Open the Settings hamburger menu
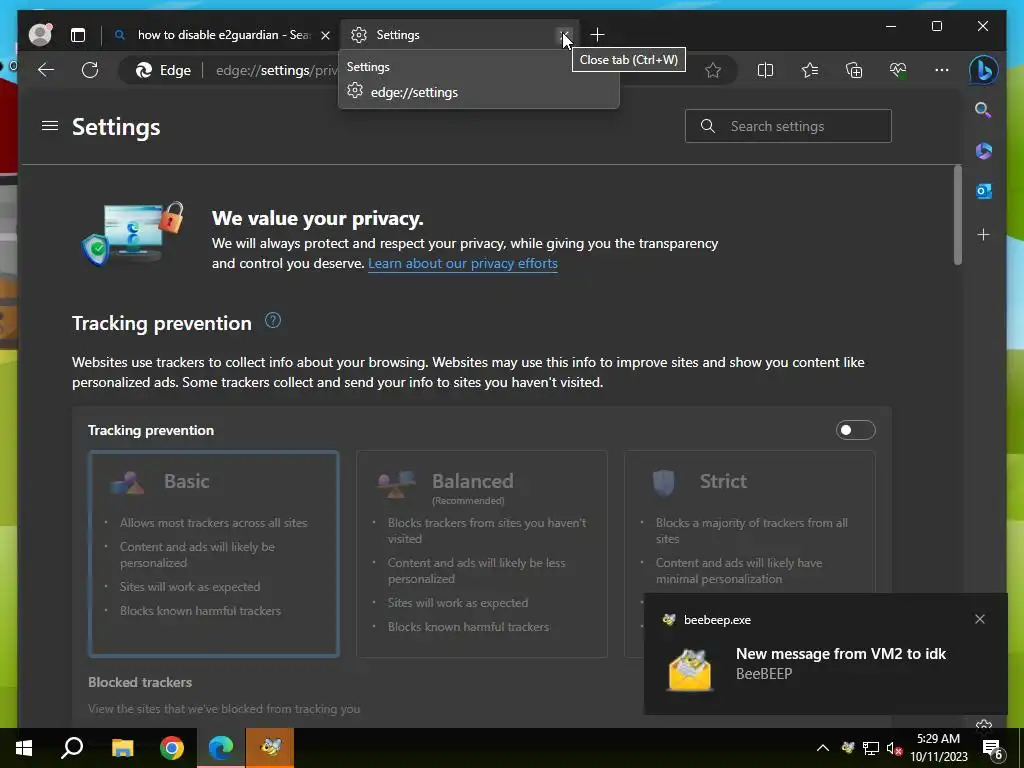The height and width of the screenshot is (768, 1024). [50, 125]
